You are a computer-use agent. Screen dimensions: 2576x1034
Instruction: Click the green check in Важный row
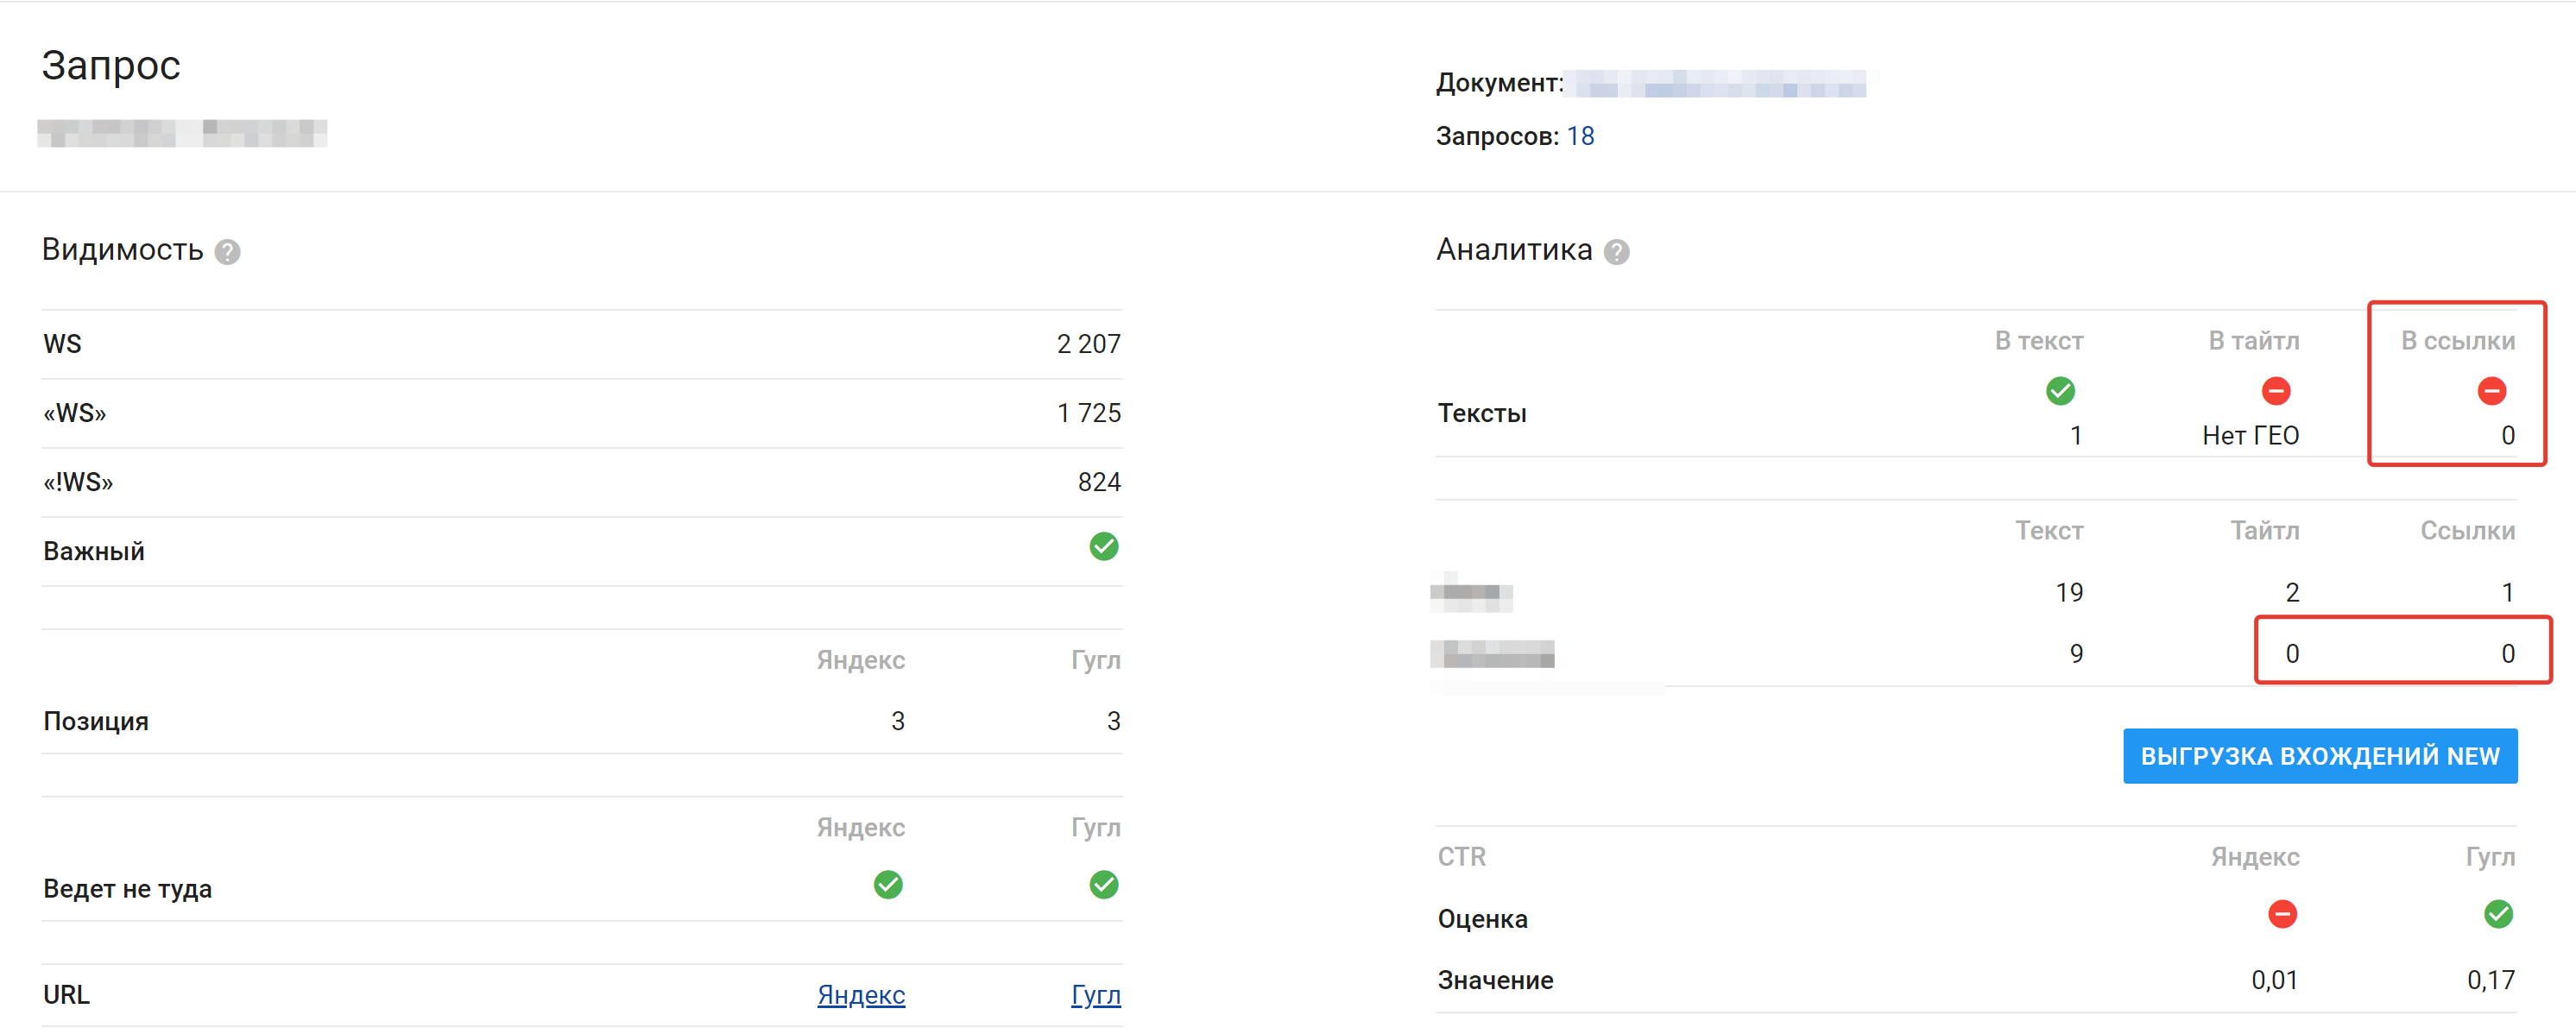tap(1103, 546)
